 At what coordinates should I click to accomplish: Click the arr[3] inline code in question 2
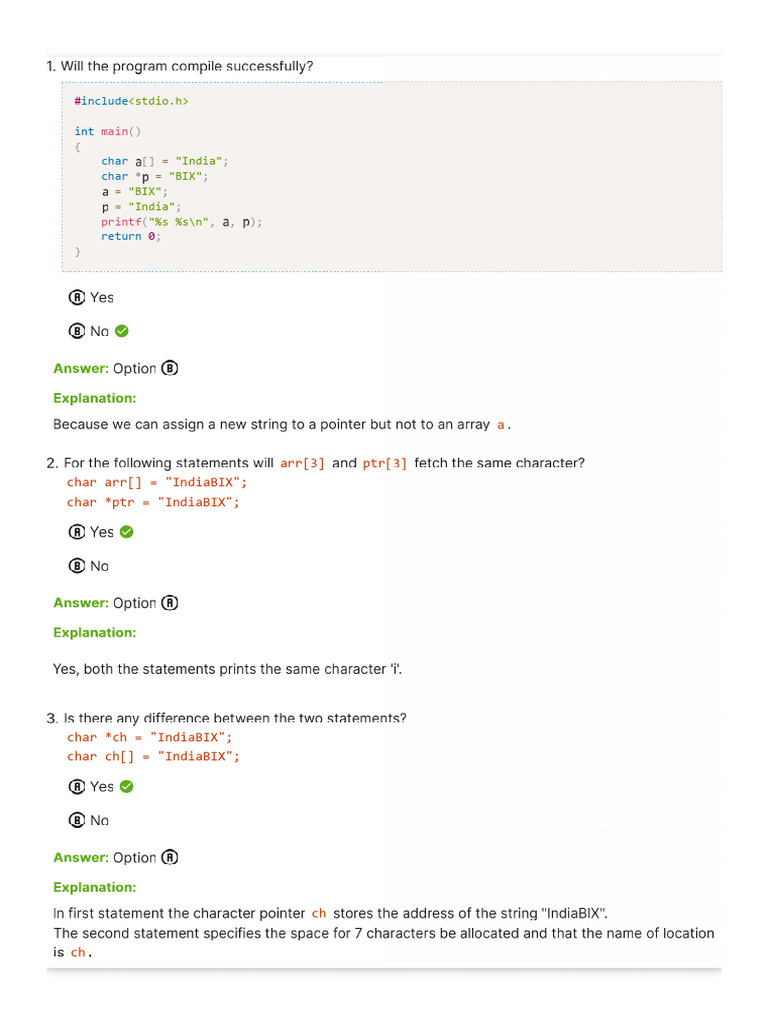302,464
